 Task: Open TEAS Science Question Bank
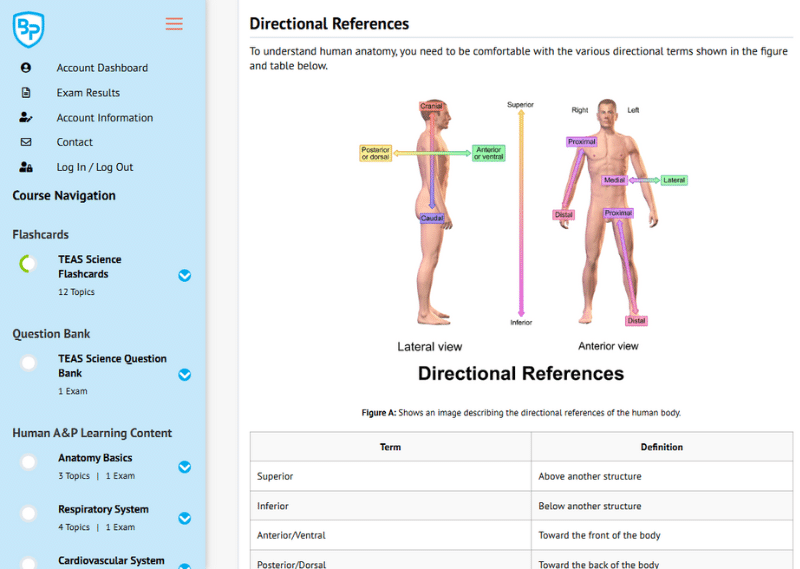point(112,366)
